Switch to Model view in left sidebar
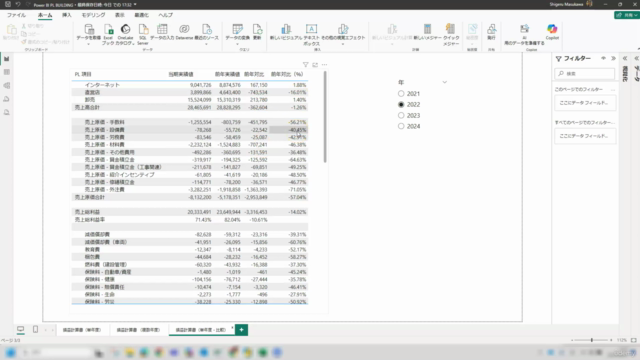 pyautogui.click(x=7, y=86)
